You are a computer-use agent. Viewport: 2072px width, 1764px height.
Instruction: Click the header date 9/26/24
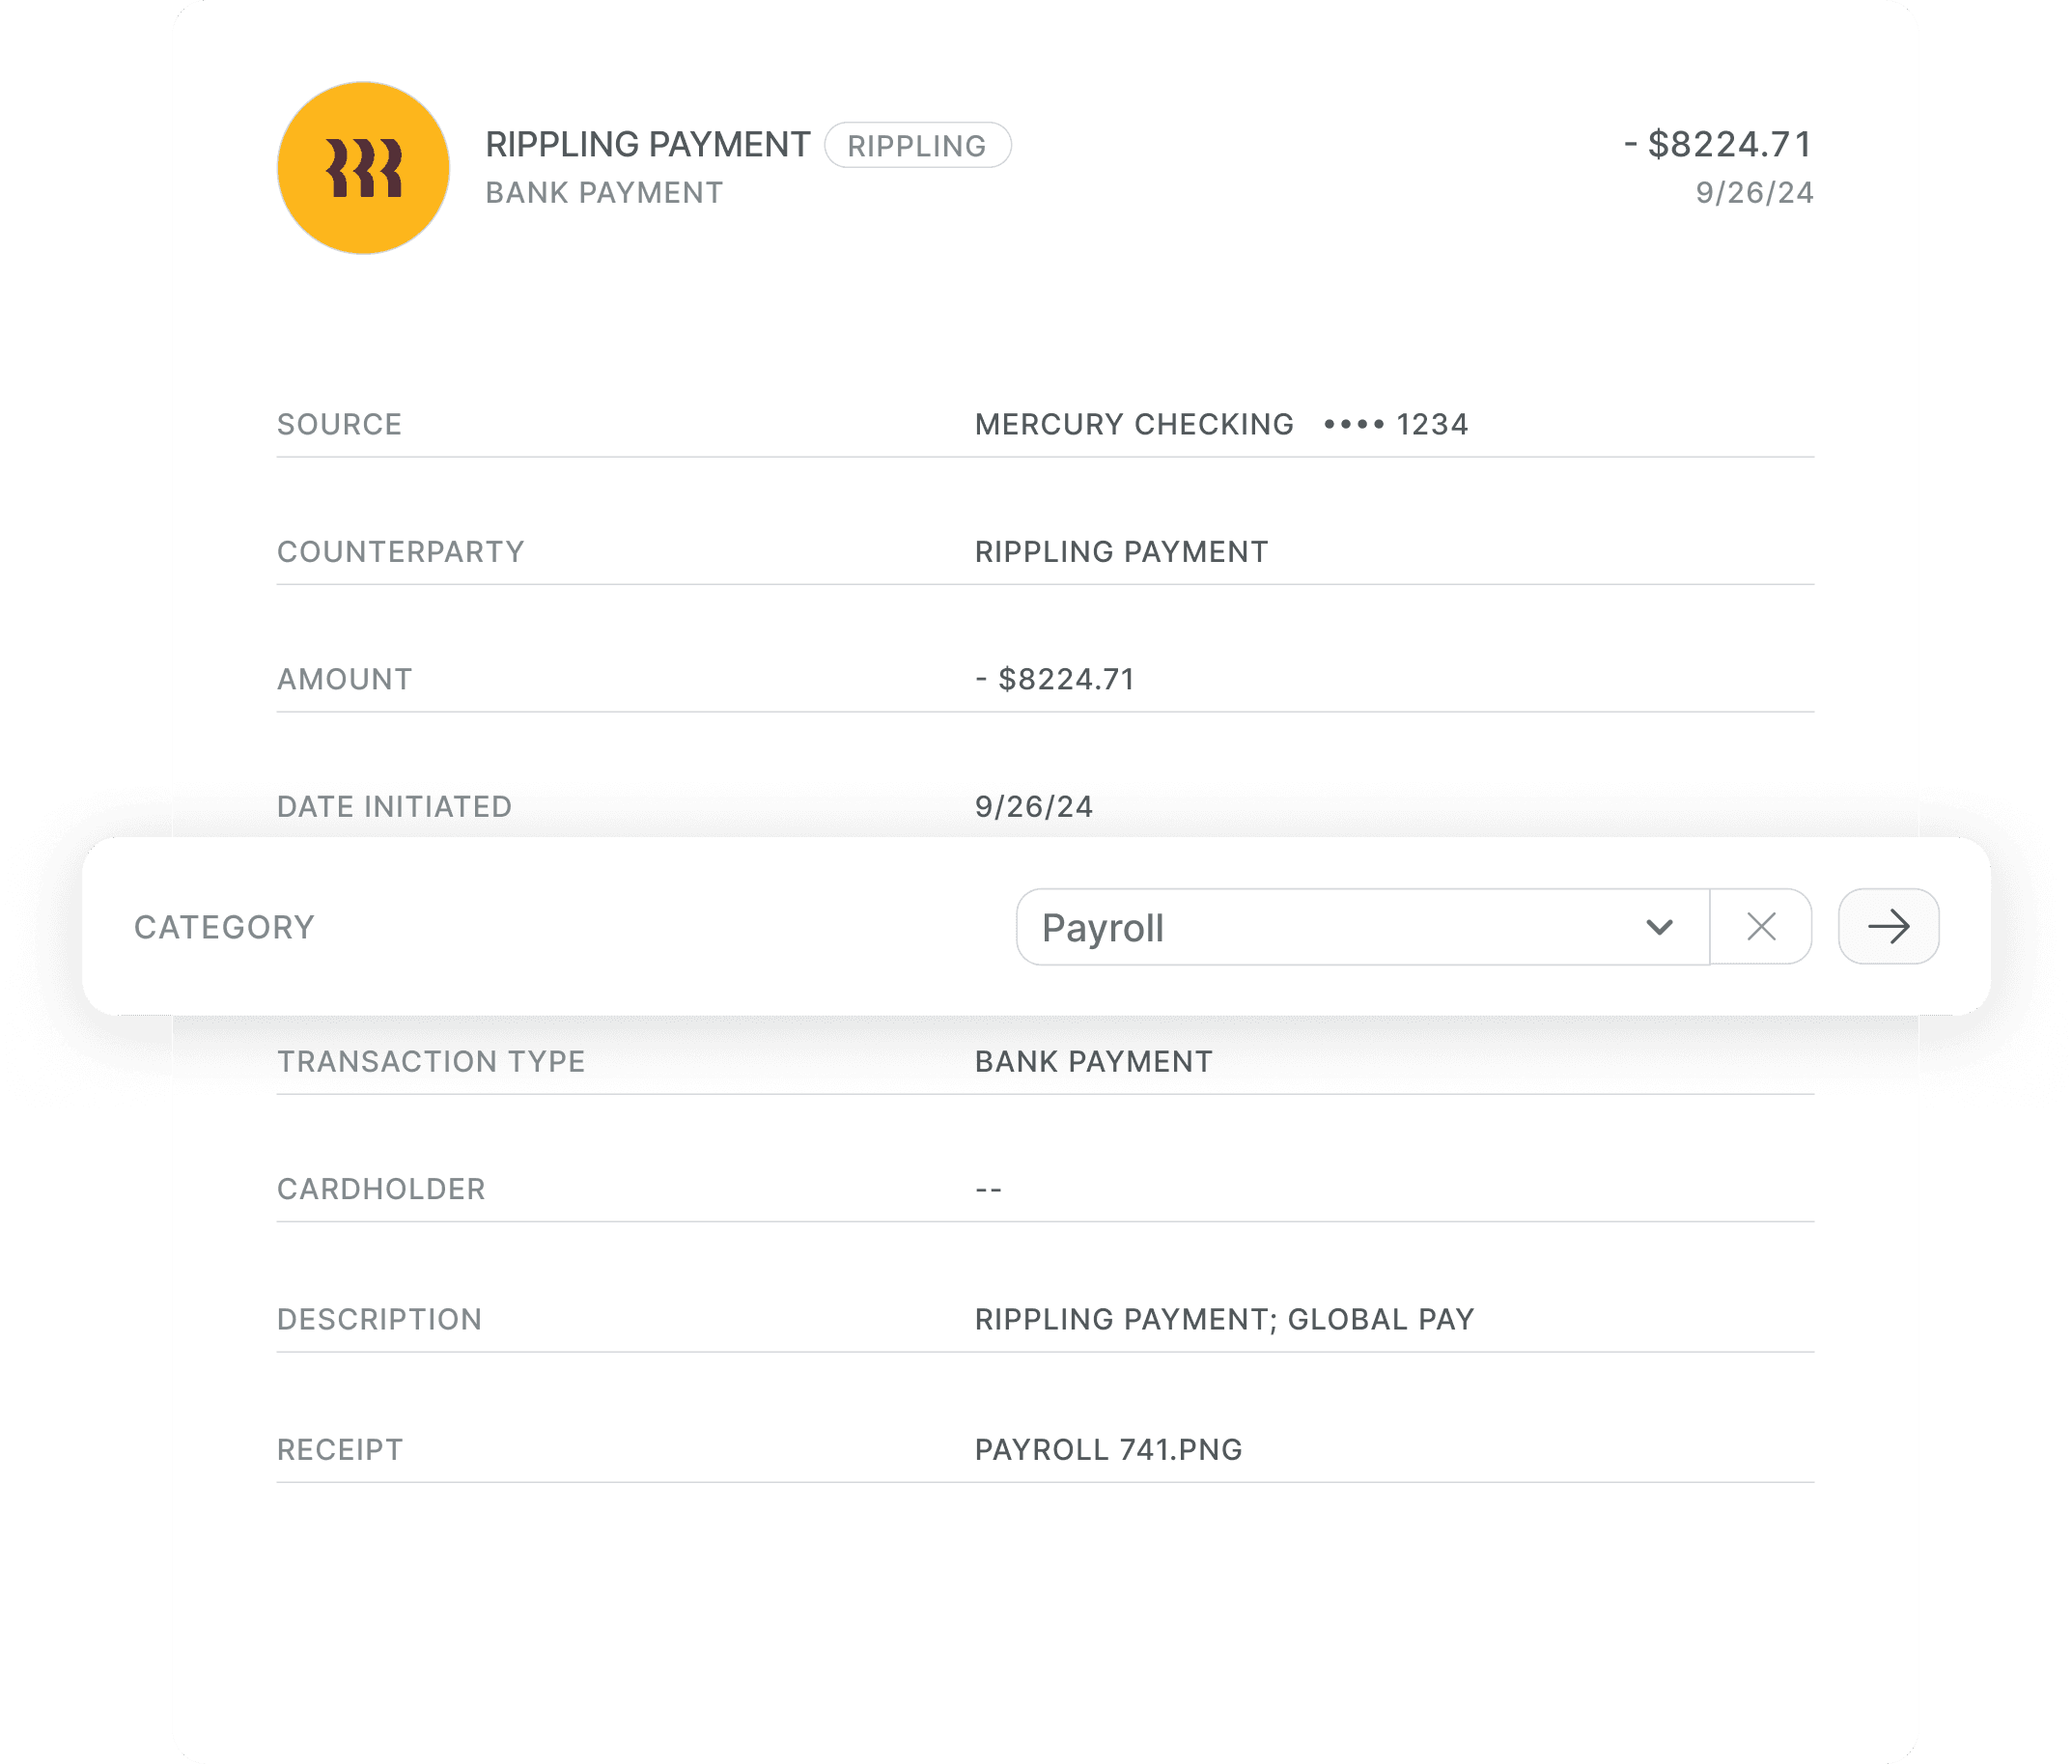1754,193
